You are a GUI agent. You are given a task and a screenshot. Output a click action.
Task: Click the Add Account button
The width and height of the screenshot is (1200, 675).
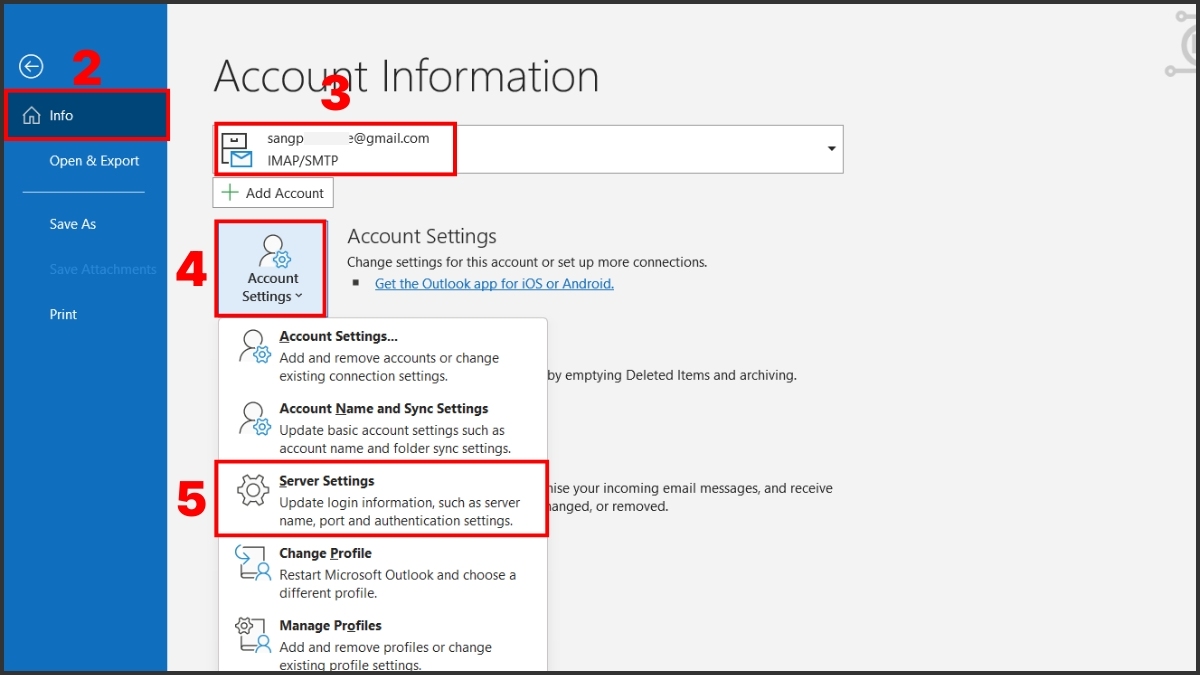[273, 193]
